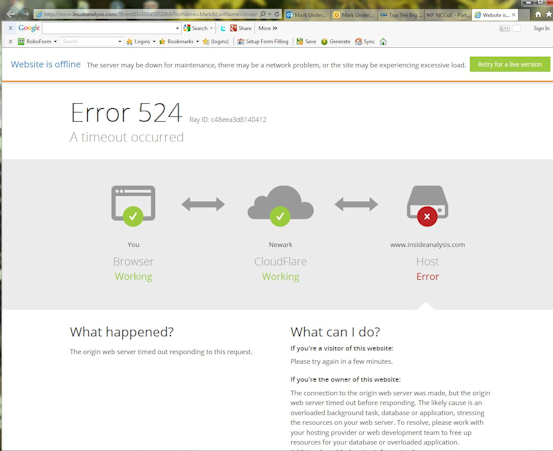The width and height of the screenshot is (553, 451).
Task: Close the Website is... tab
Action: [514, 15]
